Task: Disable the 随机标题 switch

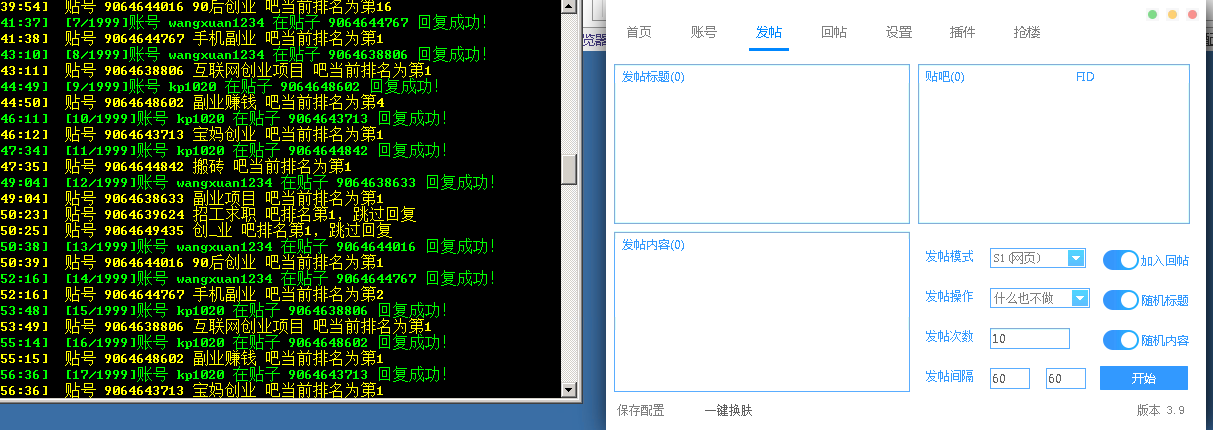Action: point(1121,300)
